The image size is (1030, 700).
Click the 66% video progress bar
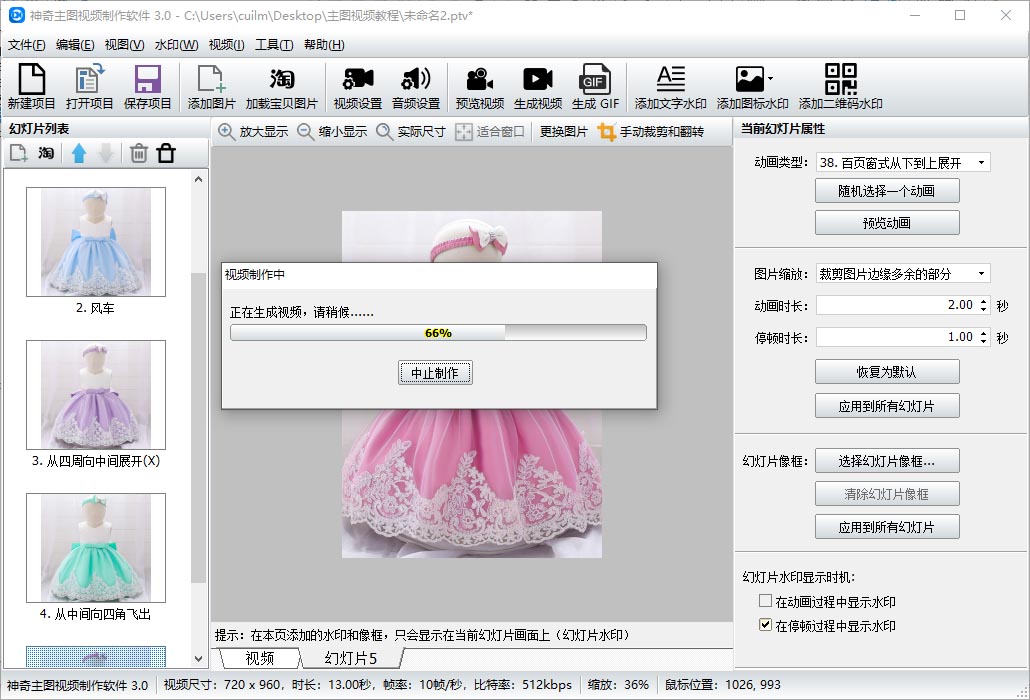pos(438,333)
